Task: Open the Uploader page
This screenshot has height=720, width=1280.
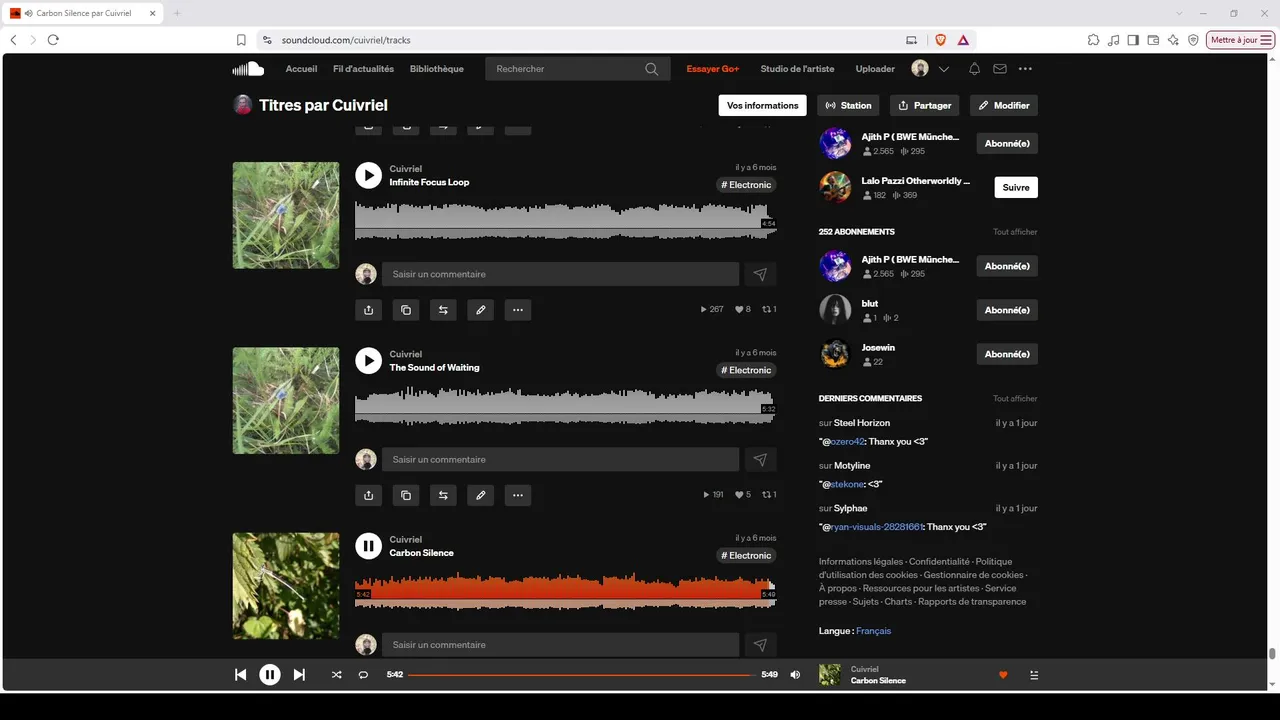Action: pos(875,69)
